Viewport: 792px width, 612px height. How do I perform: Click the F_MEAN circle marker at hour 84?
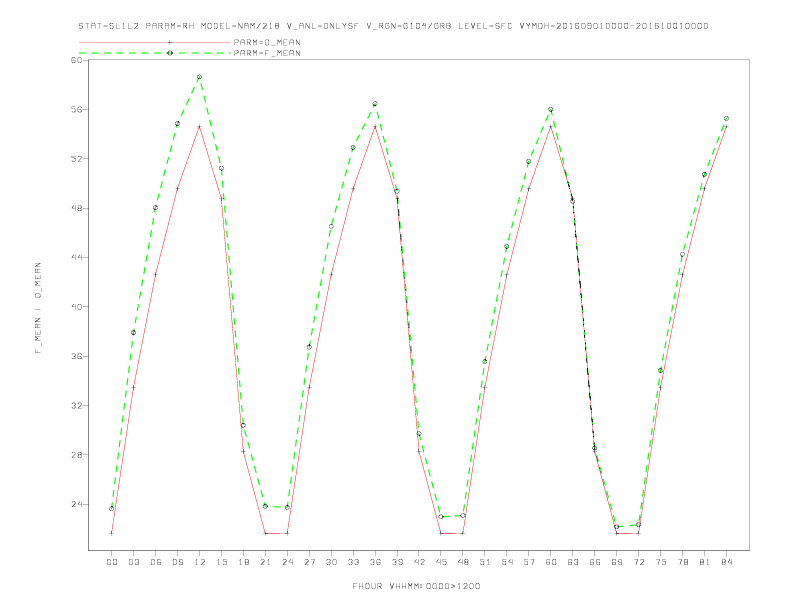click(x=727, y=119)
